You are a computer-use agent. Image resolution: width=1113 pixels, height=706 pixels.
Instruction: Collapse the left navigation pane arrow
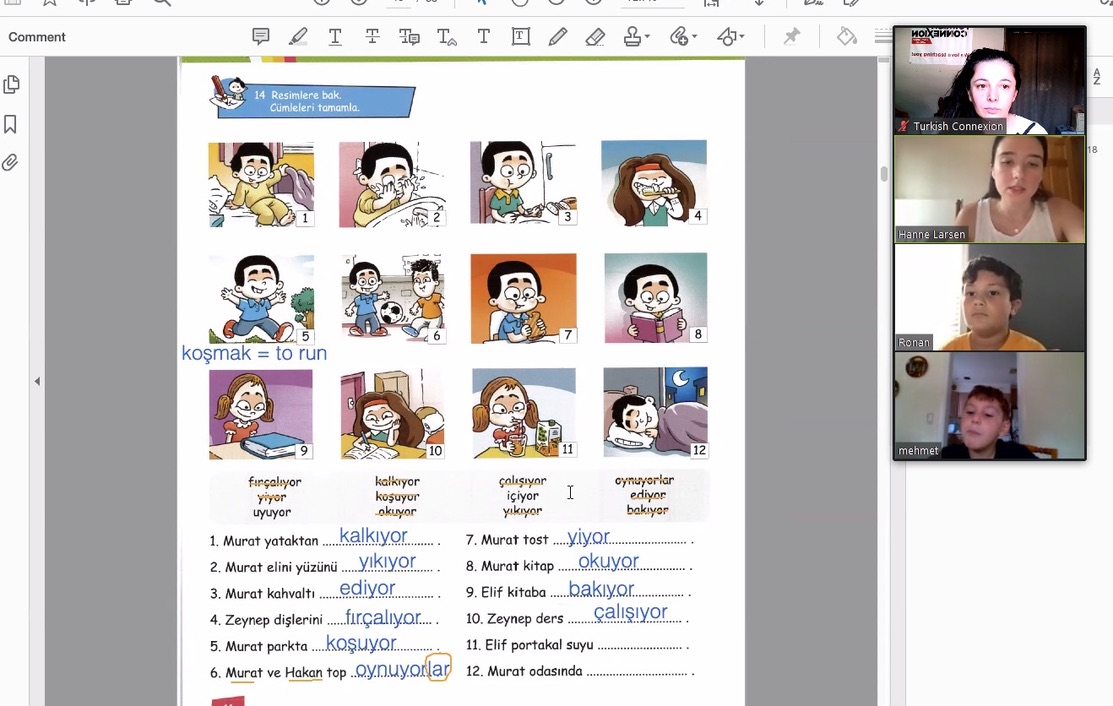(37, 381)
